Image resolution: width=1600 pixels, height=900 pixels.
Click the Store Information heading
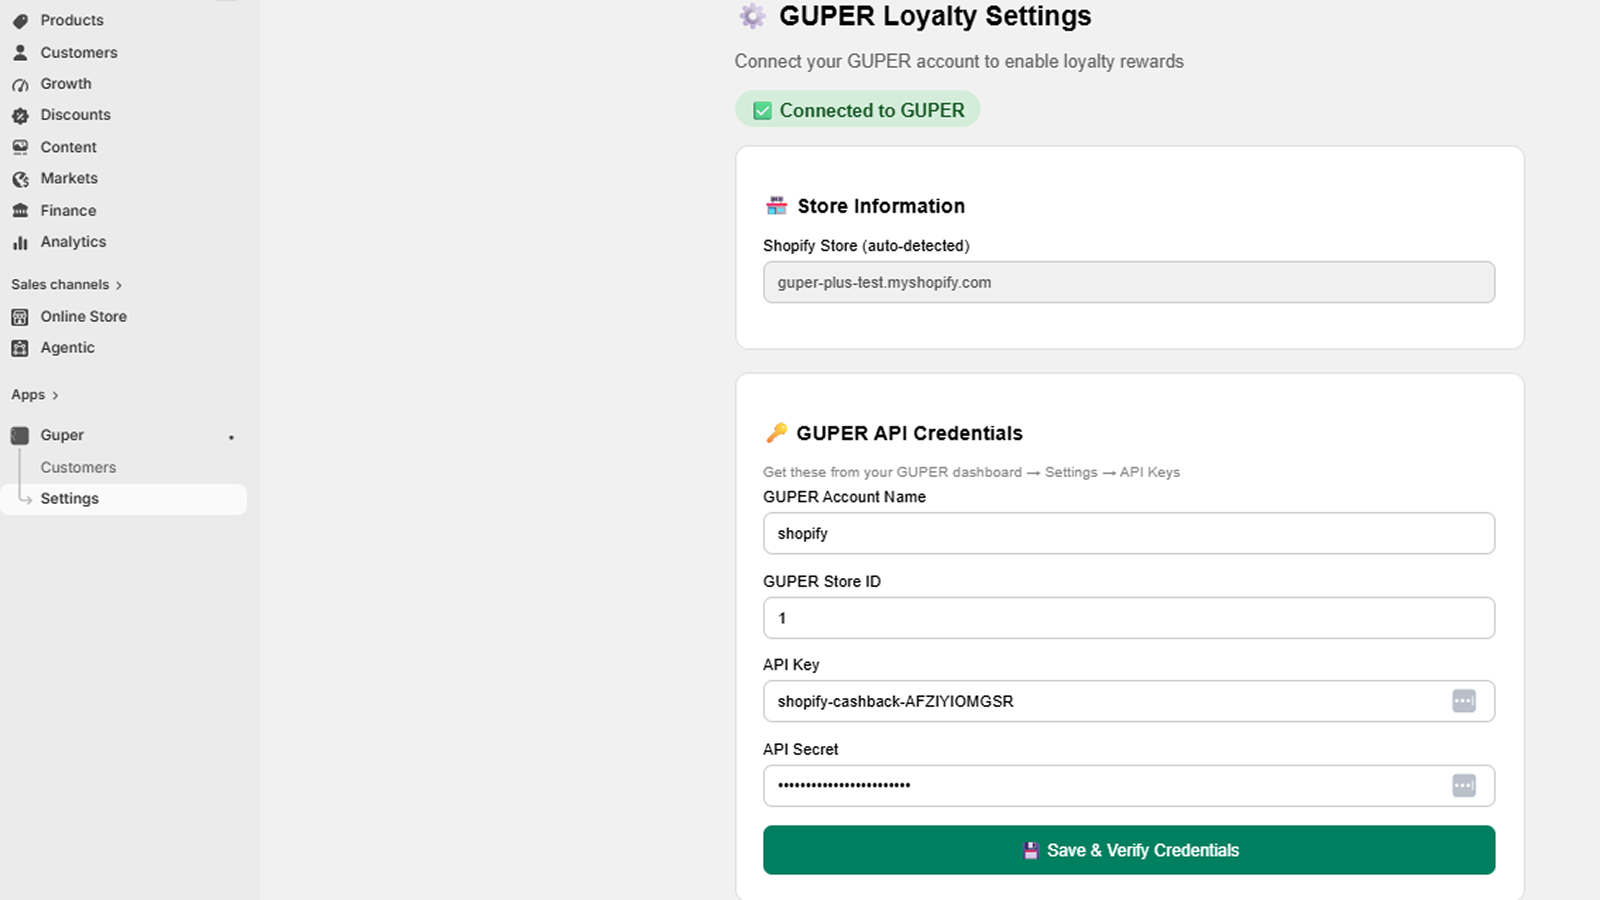tap(881, 206)
